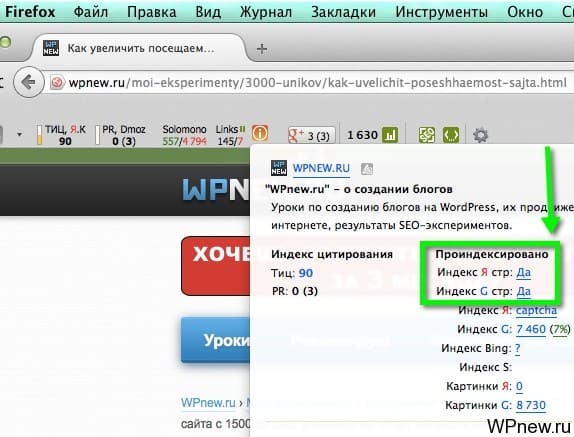Image resolution: width=574 pixels, height=437 pixels.
Task: Click the Да link for Индекс Я стр
Action: (x=523, y=272)
